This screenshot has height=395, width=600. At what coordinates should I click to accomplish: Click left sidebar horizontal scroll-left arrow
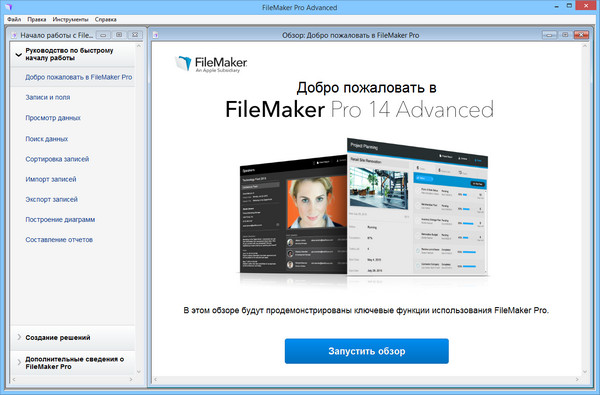14,380
